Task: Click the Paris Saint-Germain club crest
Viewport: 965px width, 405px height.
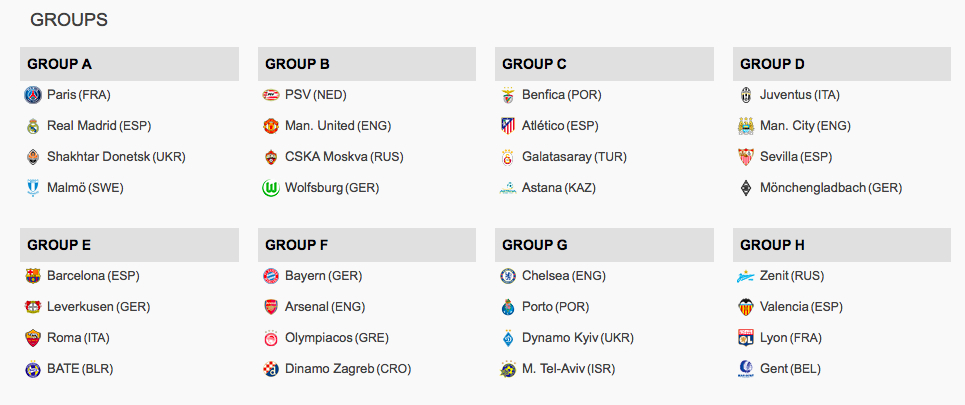Action: [33, 95]
